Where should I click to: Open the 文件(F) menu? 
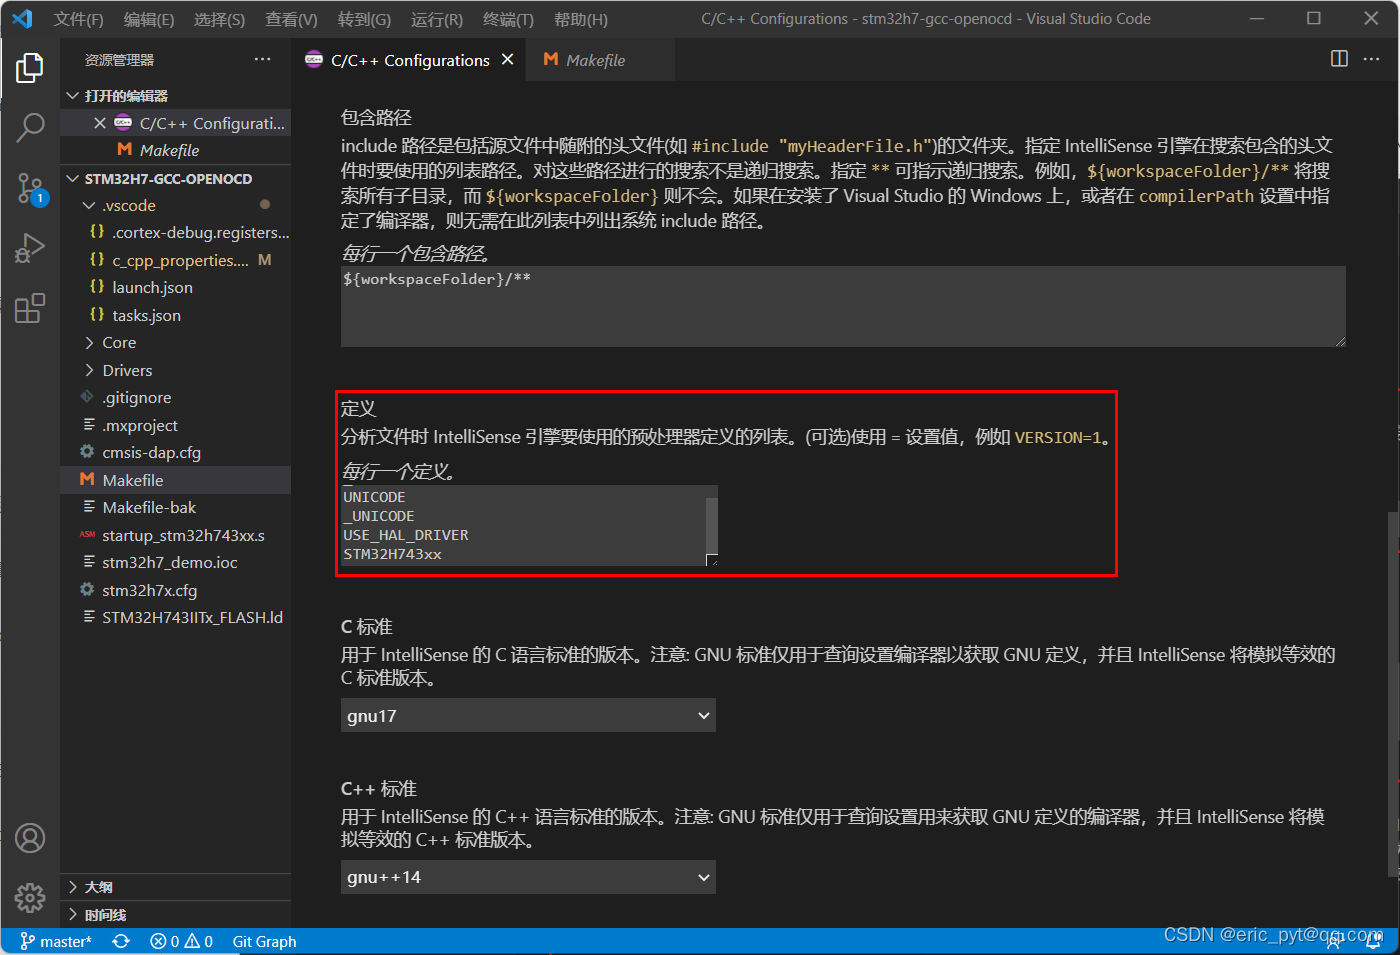78,19
